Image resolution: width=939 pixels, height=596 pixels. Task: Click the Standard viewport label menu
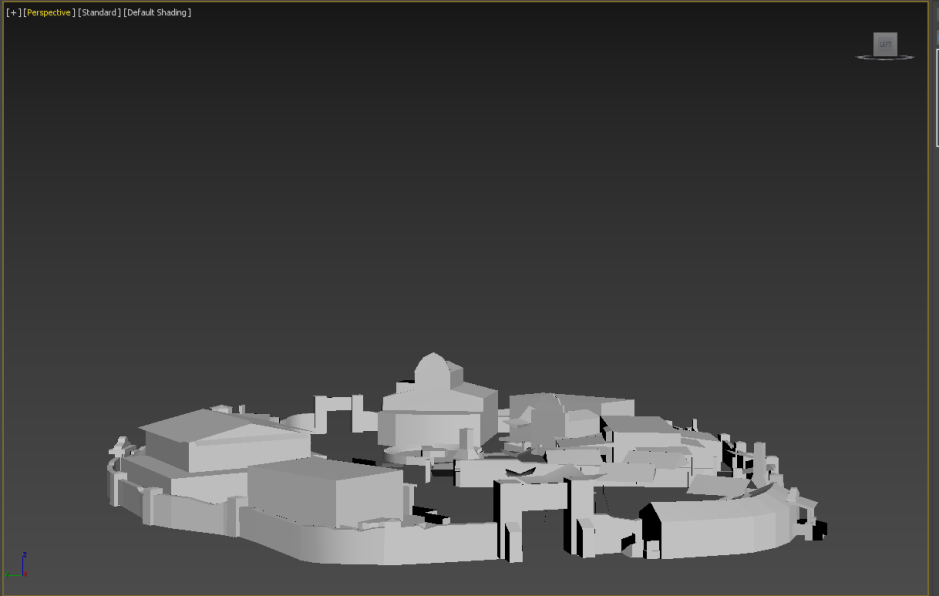point(99,13)
